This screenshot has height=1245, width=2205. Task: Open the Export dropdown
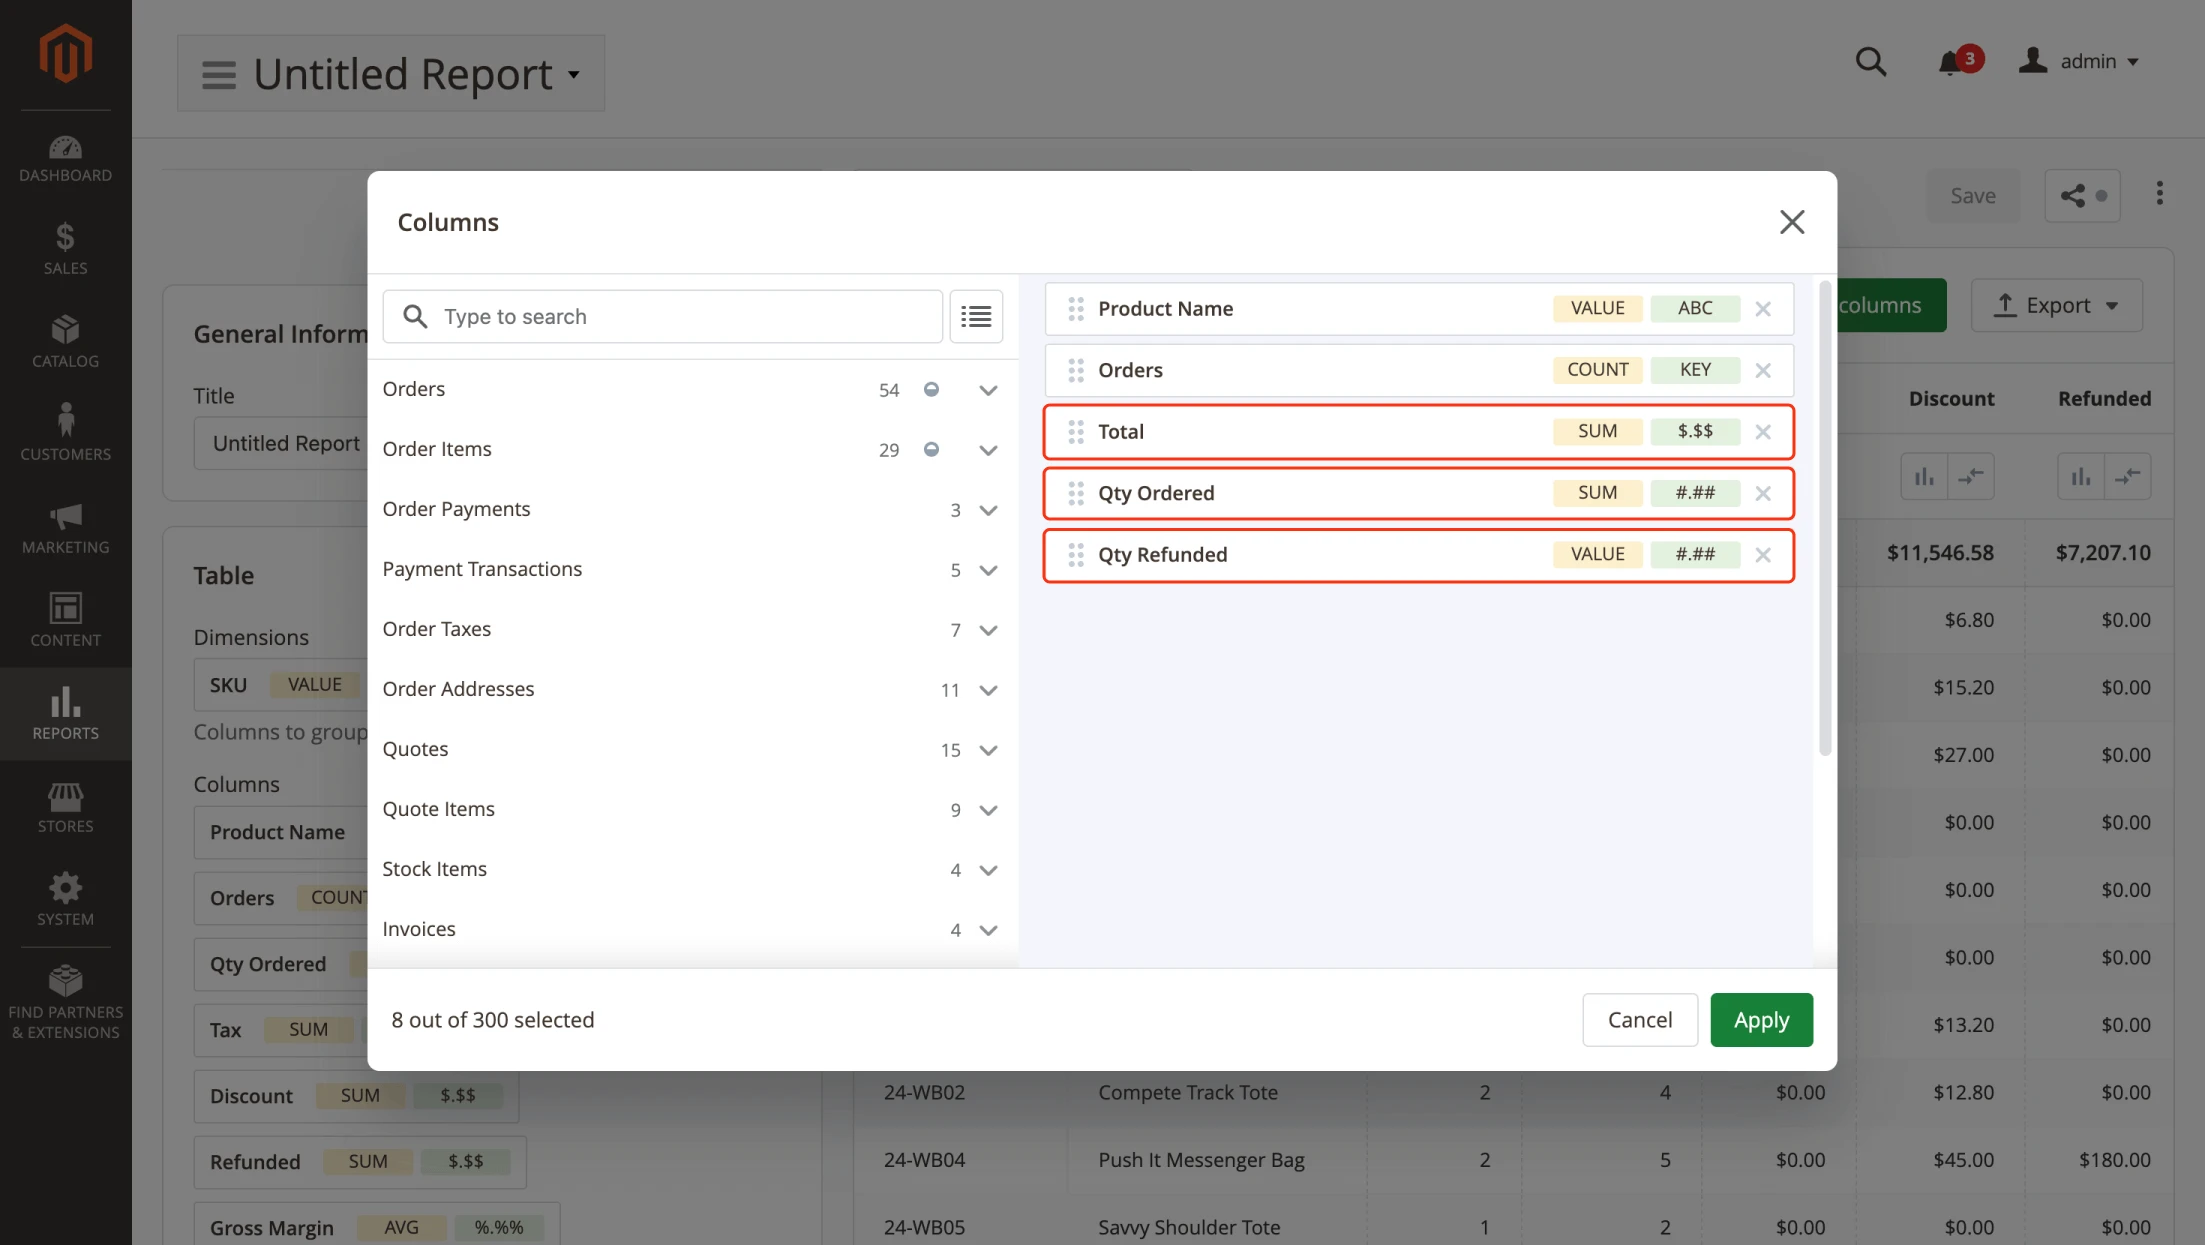[2057, 305]
